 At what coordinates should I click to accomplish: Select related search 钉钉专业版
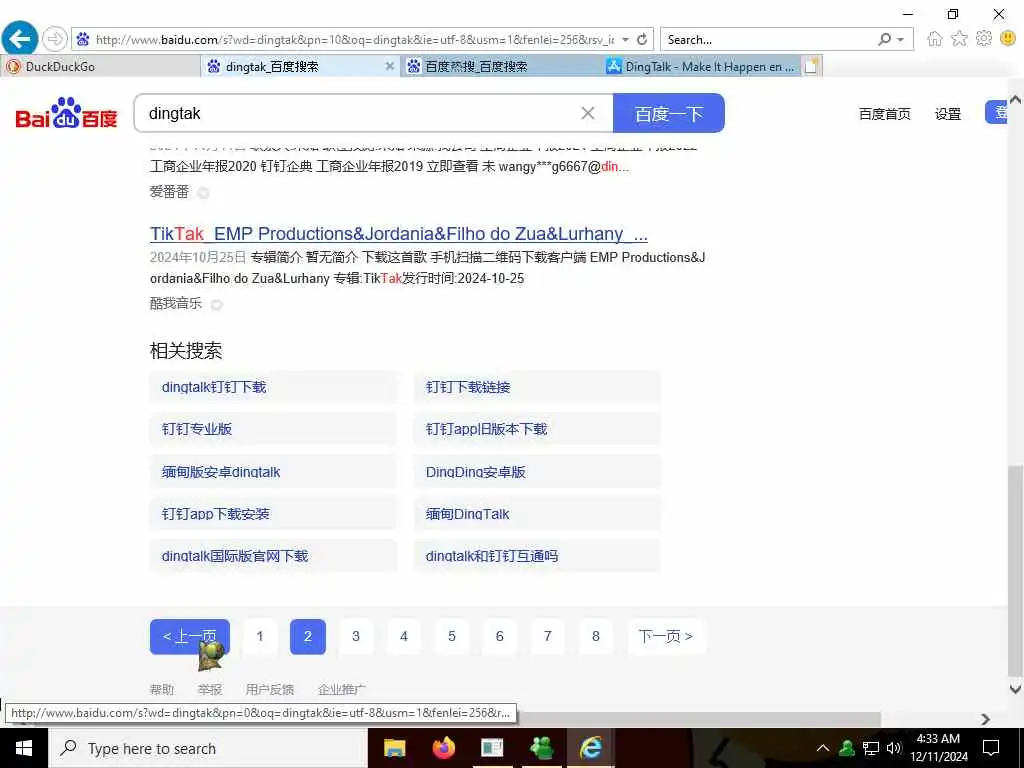click(x=273, y=429)
